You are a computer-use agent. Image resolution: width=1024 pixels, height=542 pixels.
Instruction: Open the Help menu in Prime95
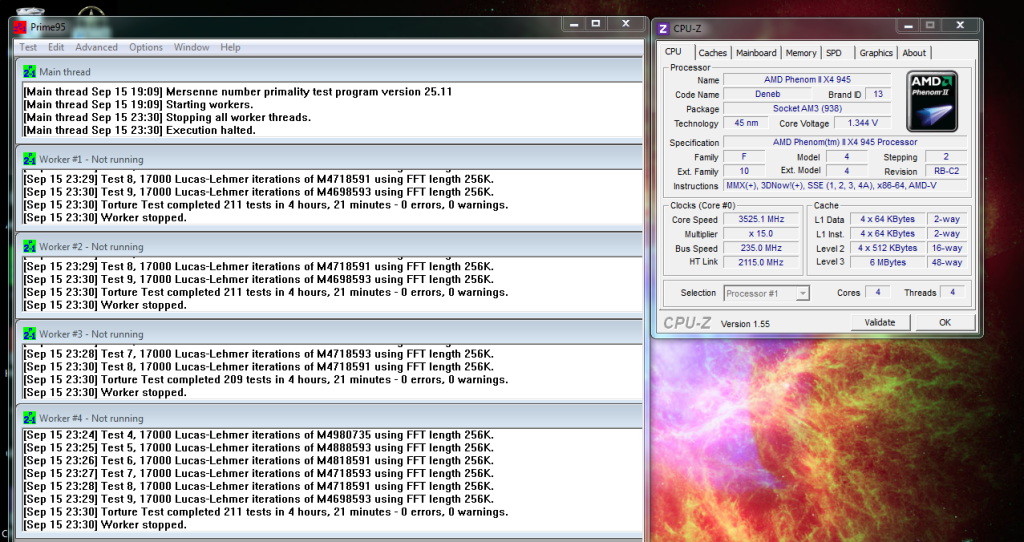click(x=230, y=47)
